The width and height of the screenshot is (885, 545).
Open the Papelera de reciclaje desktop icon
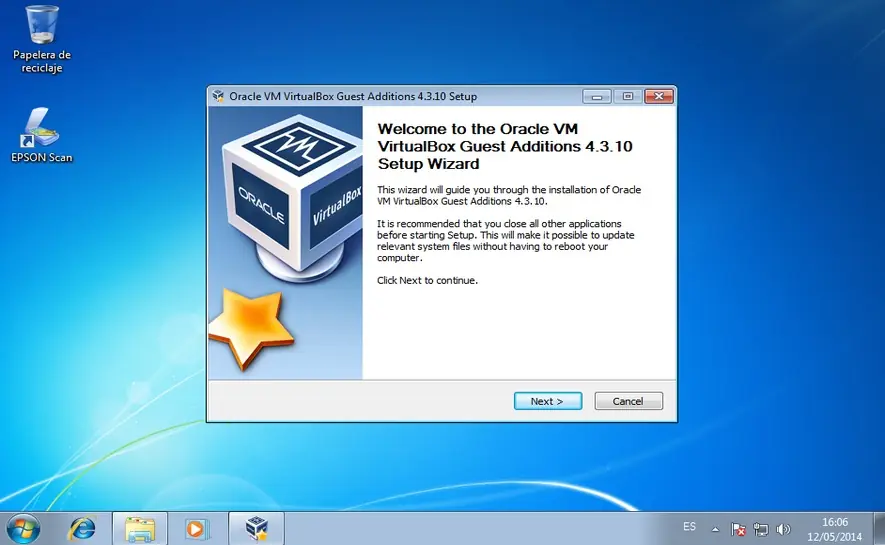coord(42,39)
